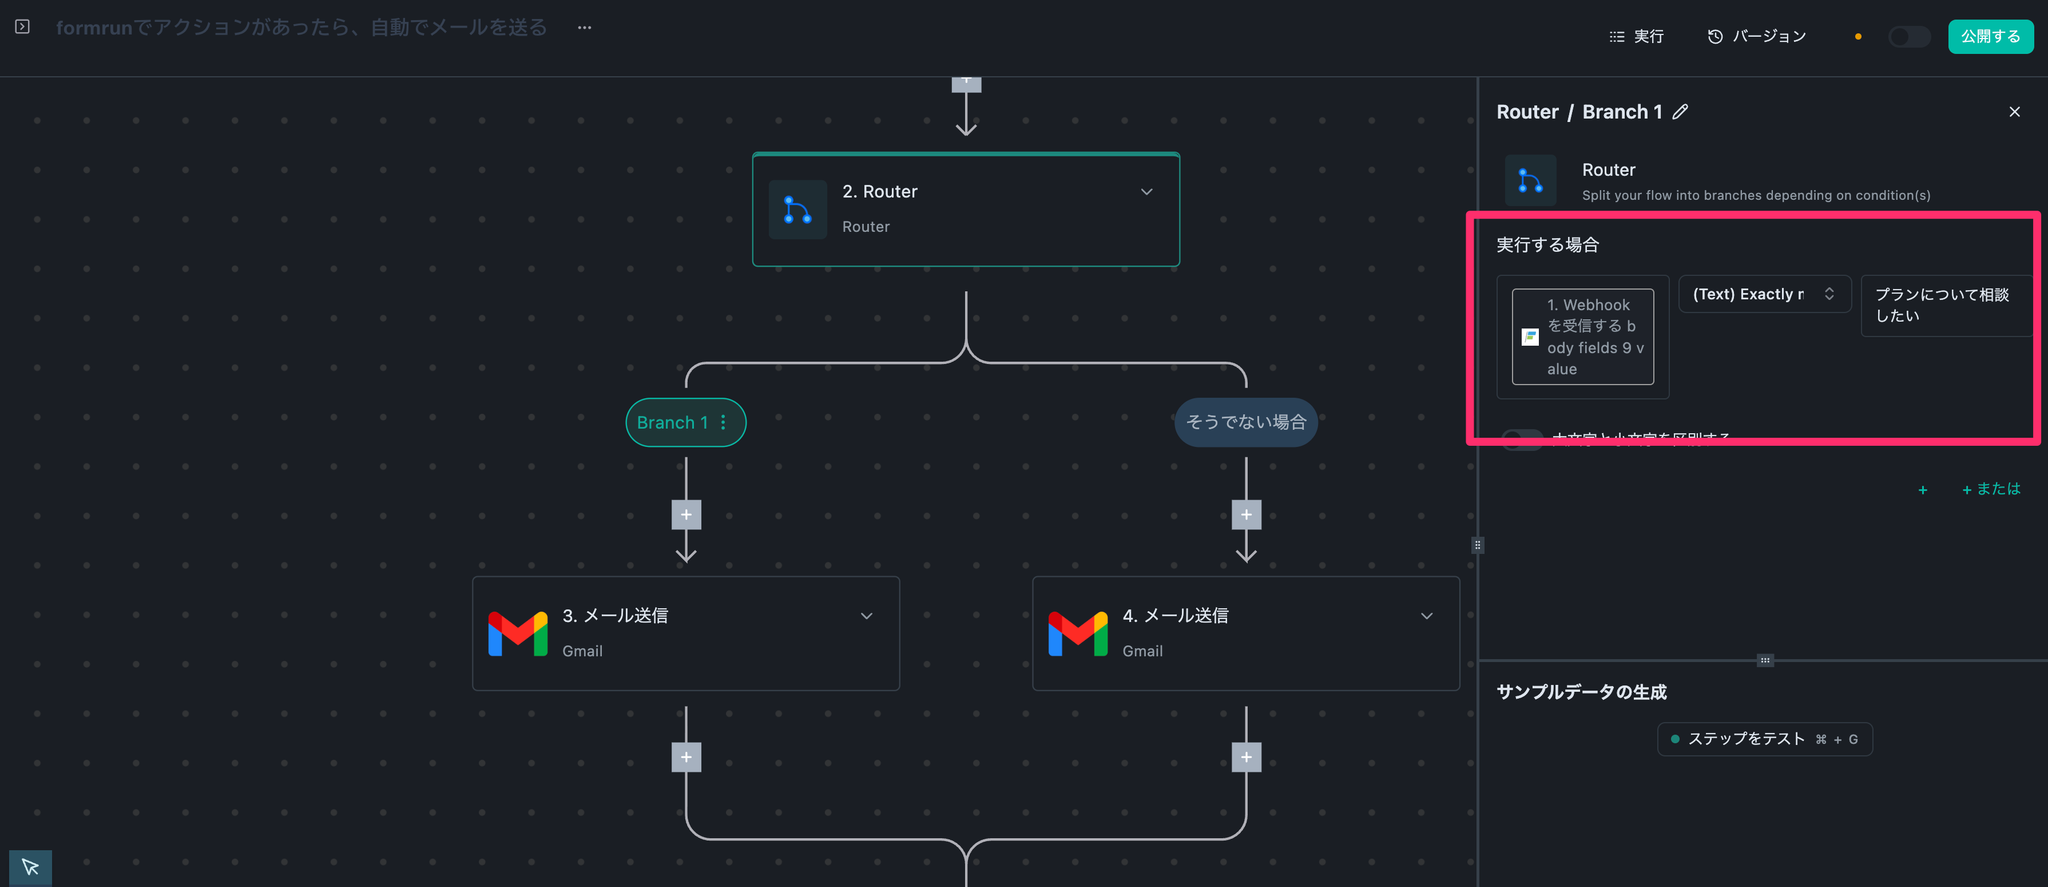The width and height of the screenshot is (2048, 887).
Task: Expand the 2. Router step chevron
Action: [x=1147, y=192]
